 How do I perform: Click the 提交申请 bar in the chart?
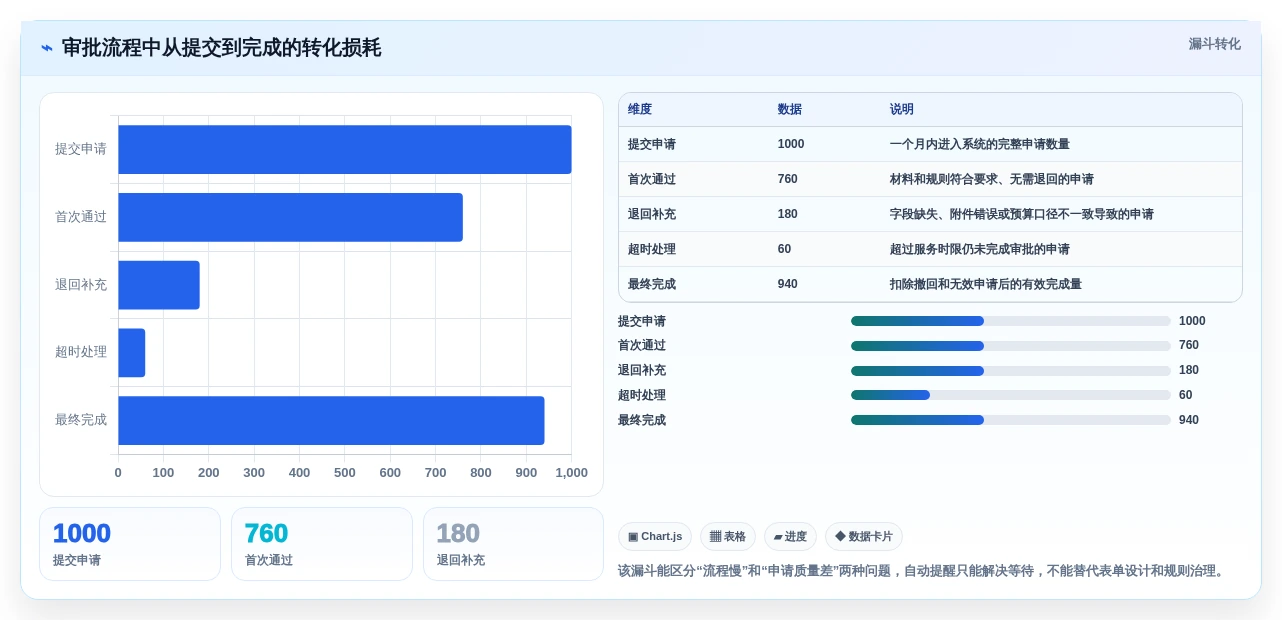(x=345, y=149)
